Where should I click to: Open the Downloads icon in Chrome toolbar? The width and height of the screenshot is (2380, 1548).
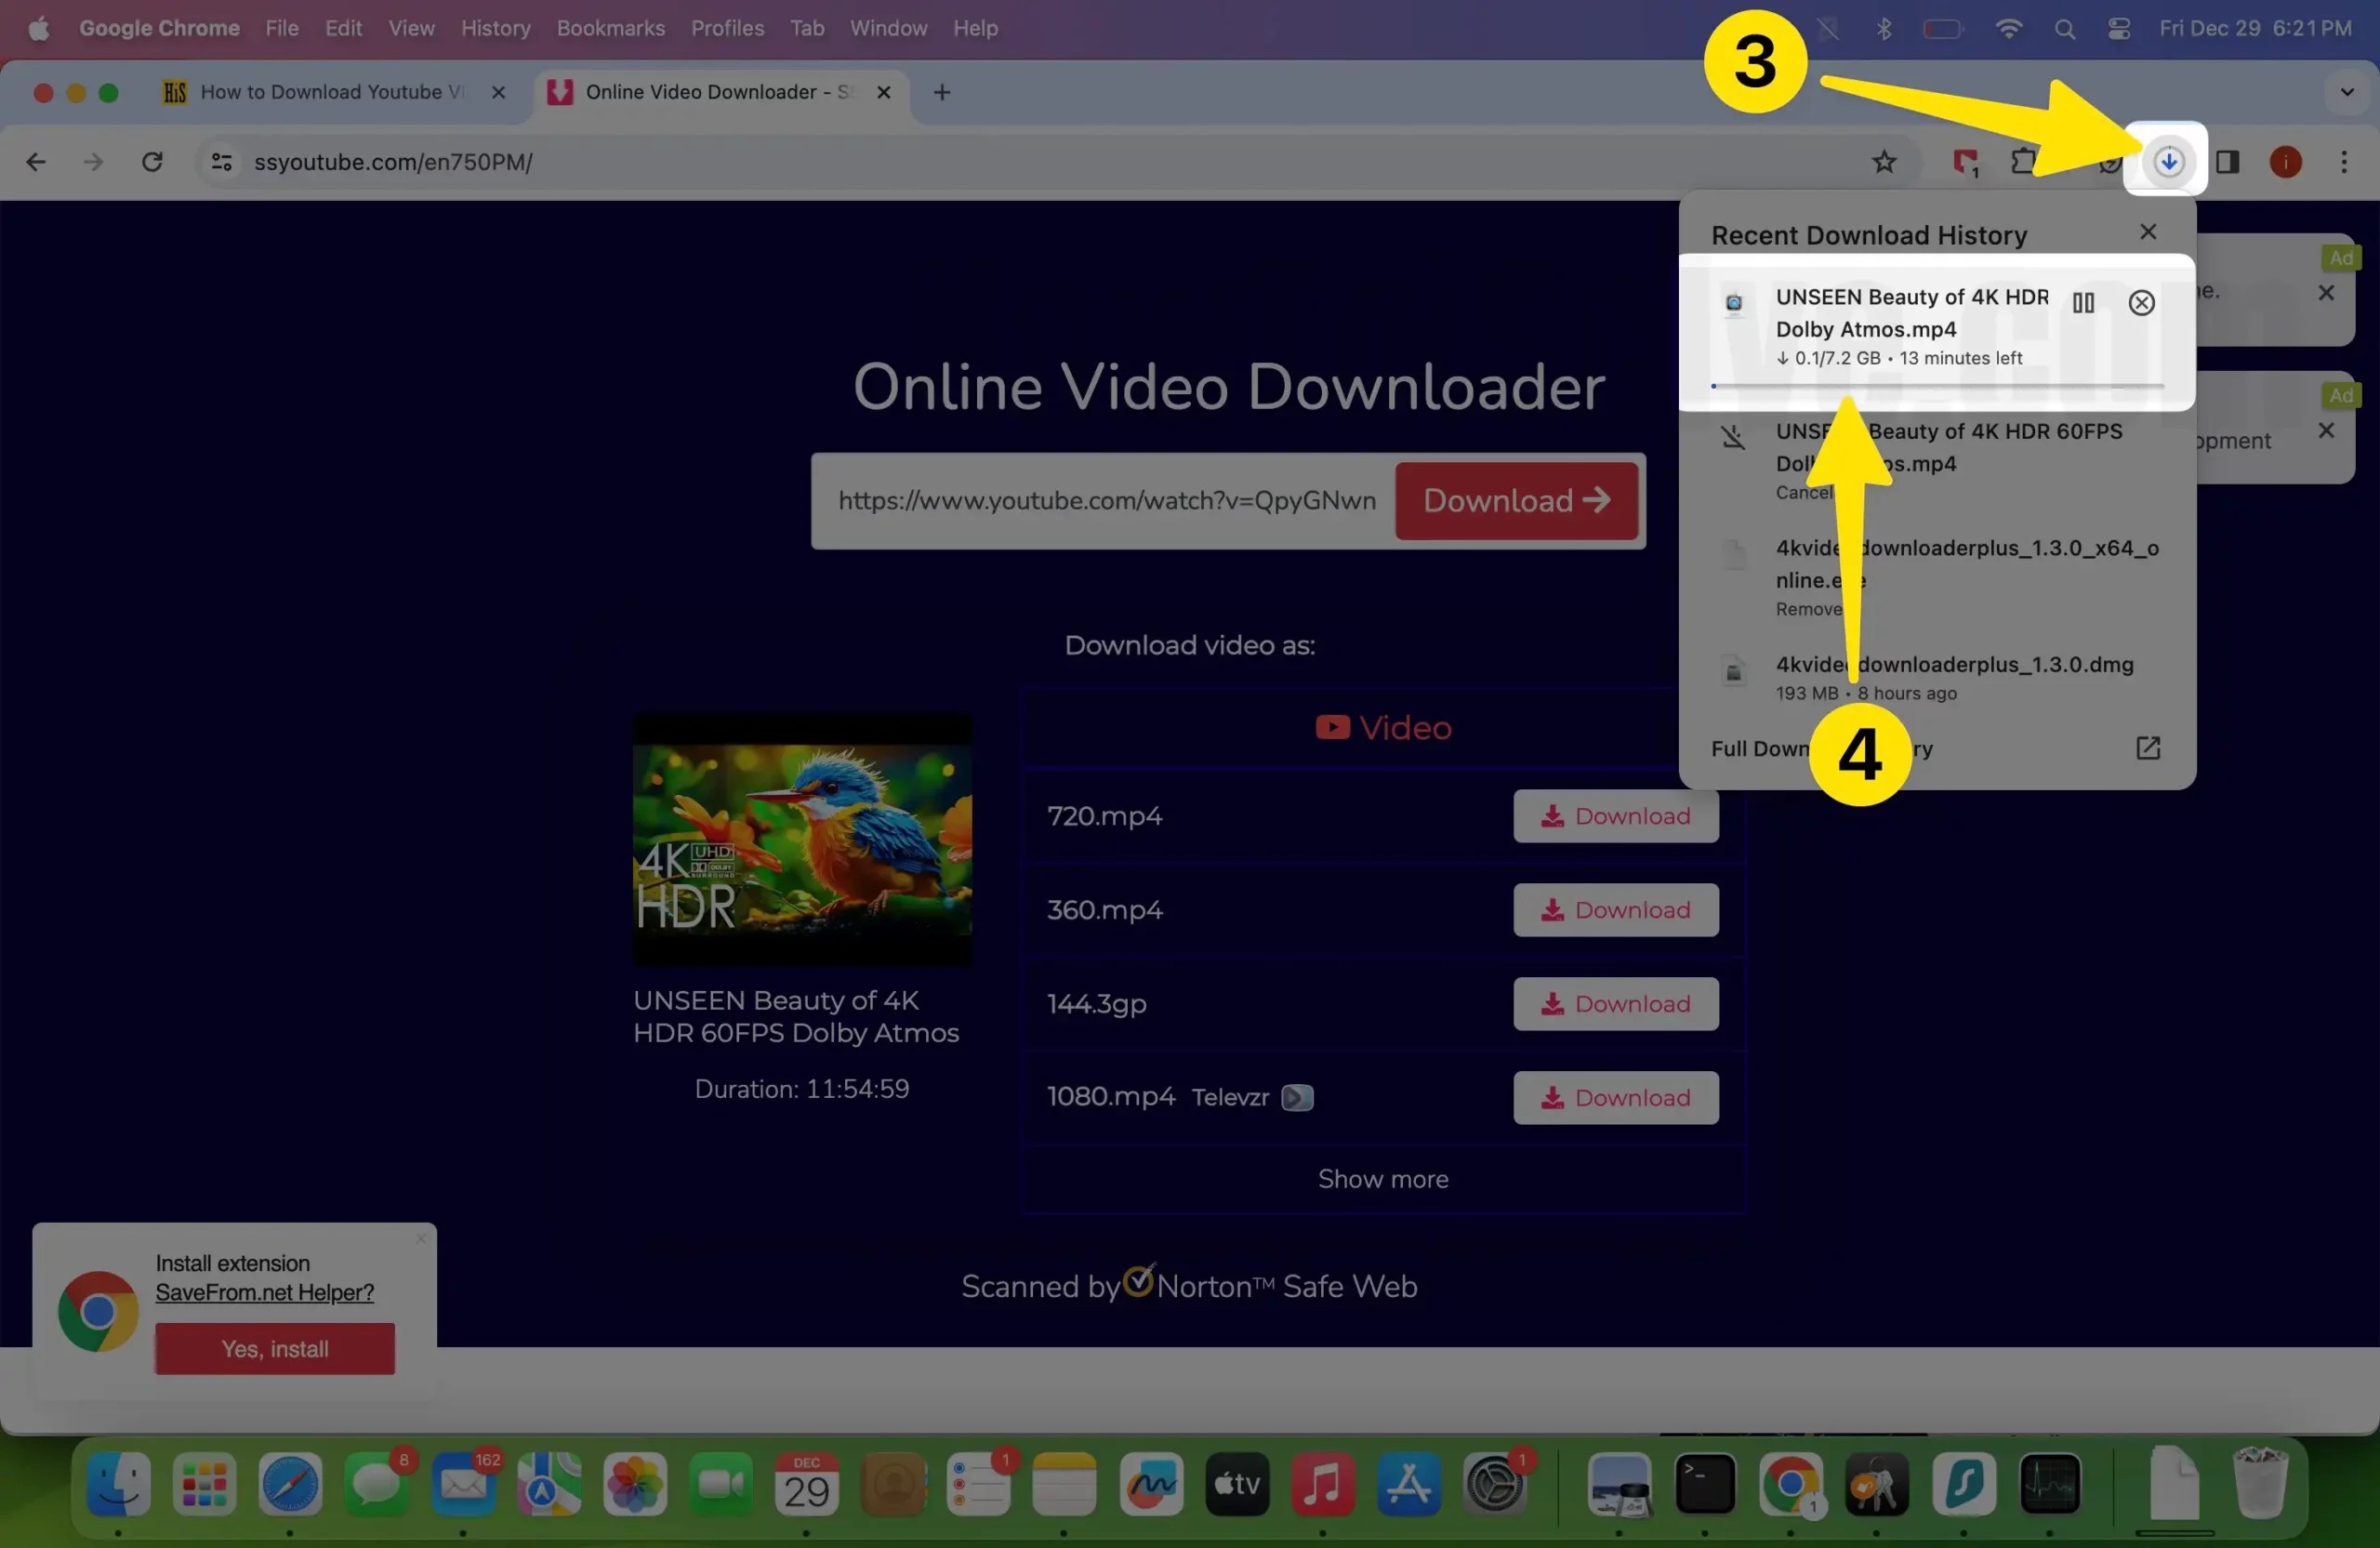(2166, 161)
